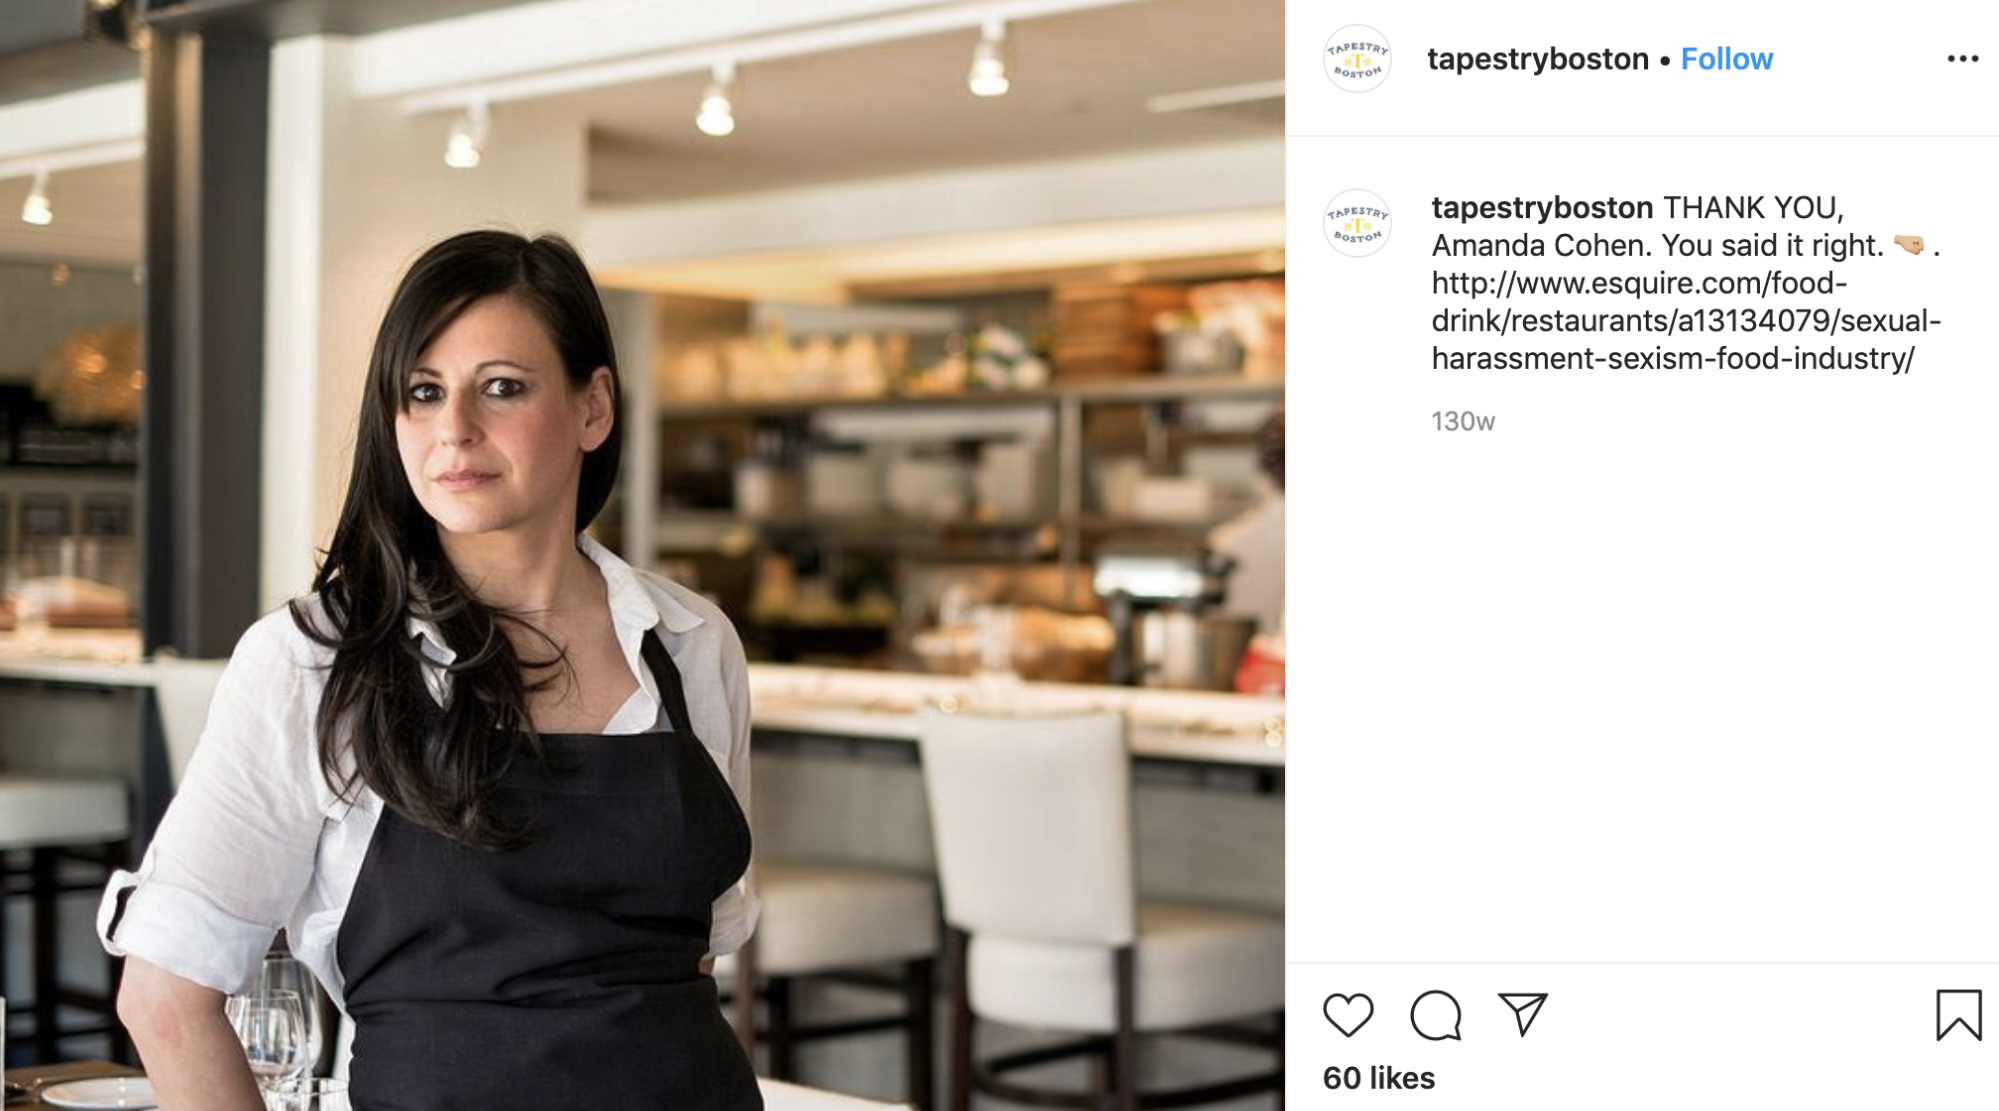1999x1111 pixels.
Task: Click the post photo of the chef
Action: [642, 555]
